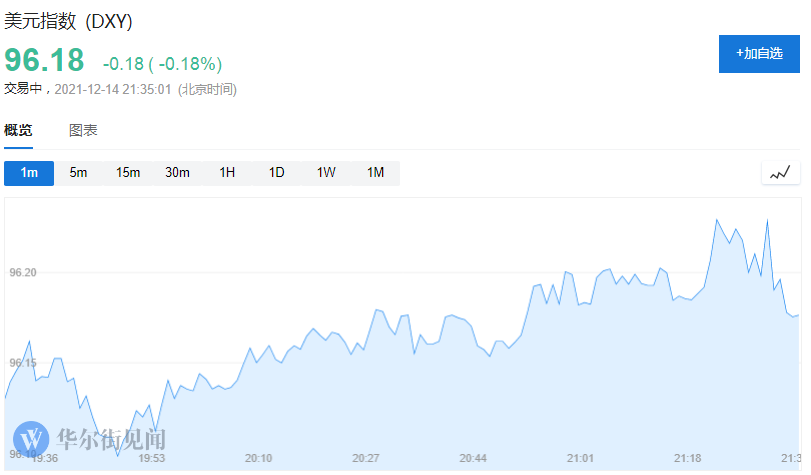Click the 交易中 trading status text
Viewport: 811px width, 475px height.
(x=23, y=89)
